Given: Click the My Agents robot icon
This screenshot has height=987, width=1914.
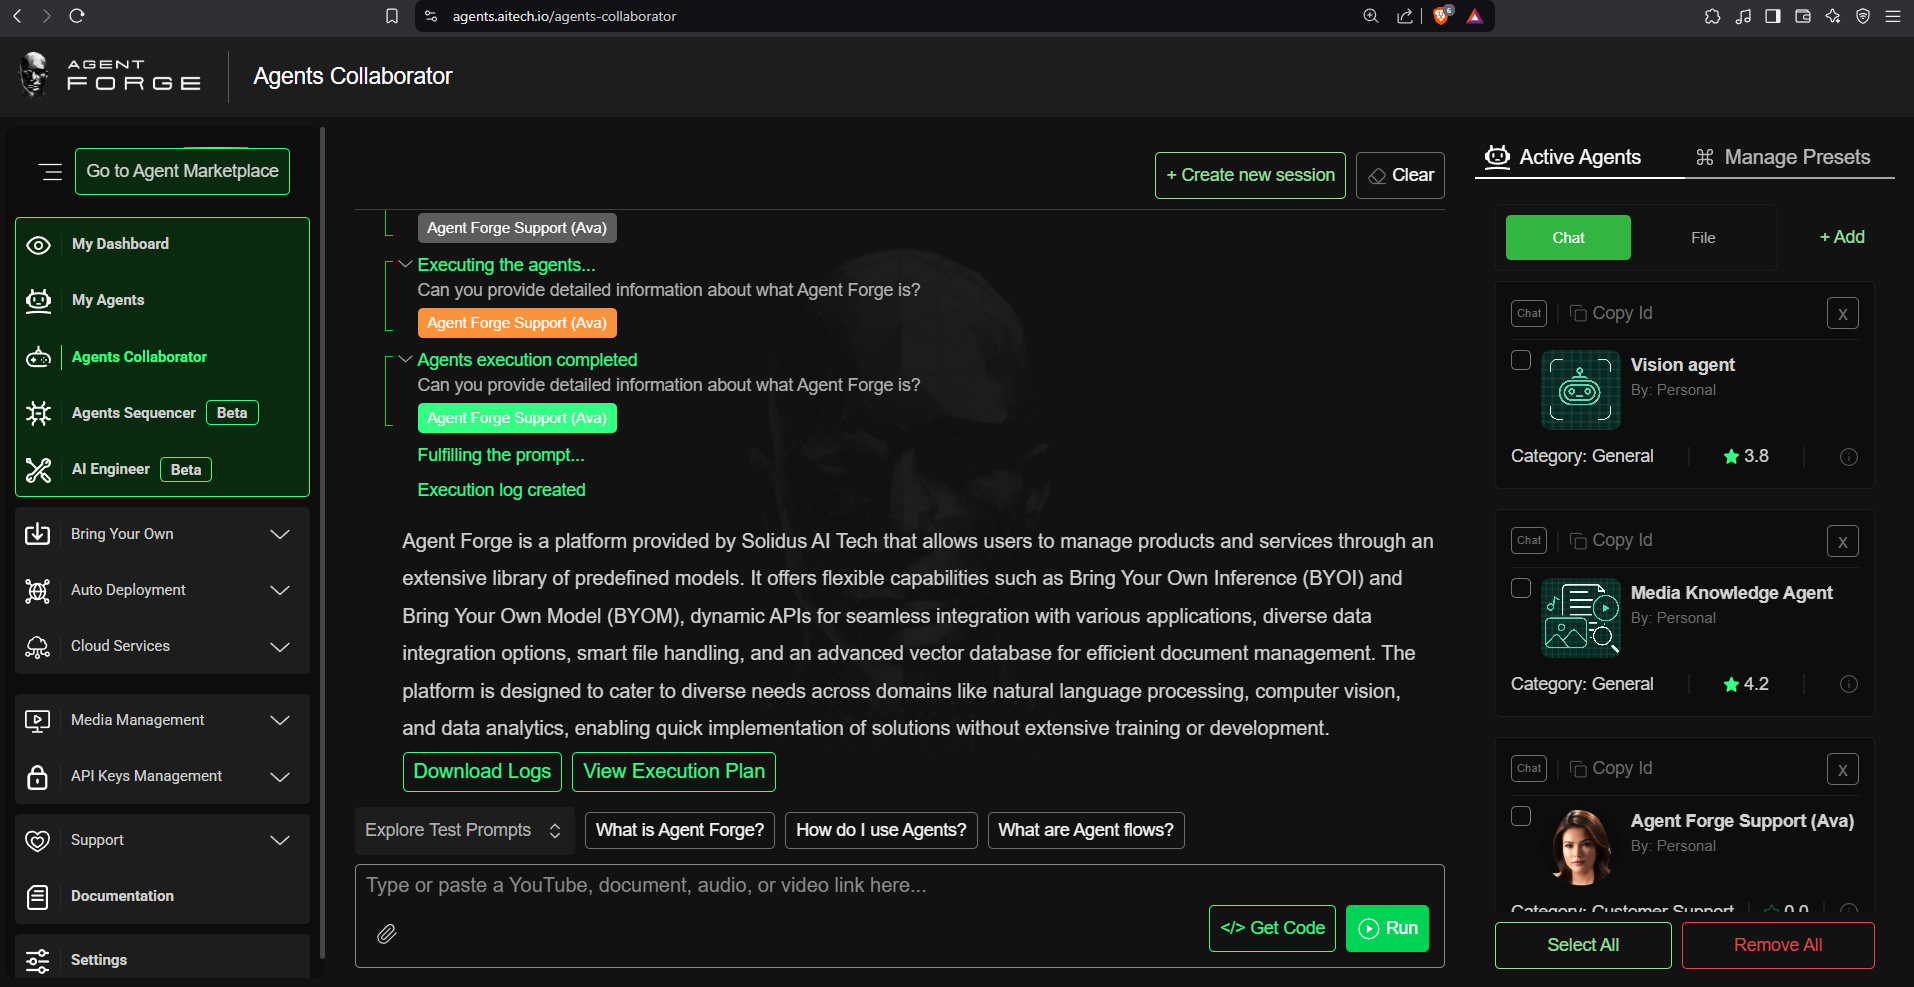Looking at the screenshot, I should pos(38,301).
